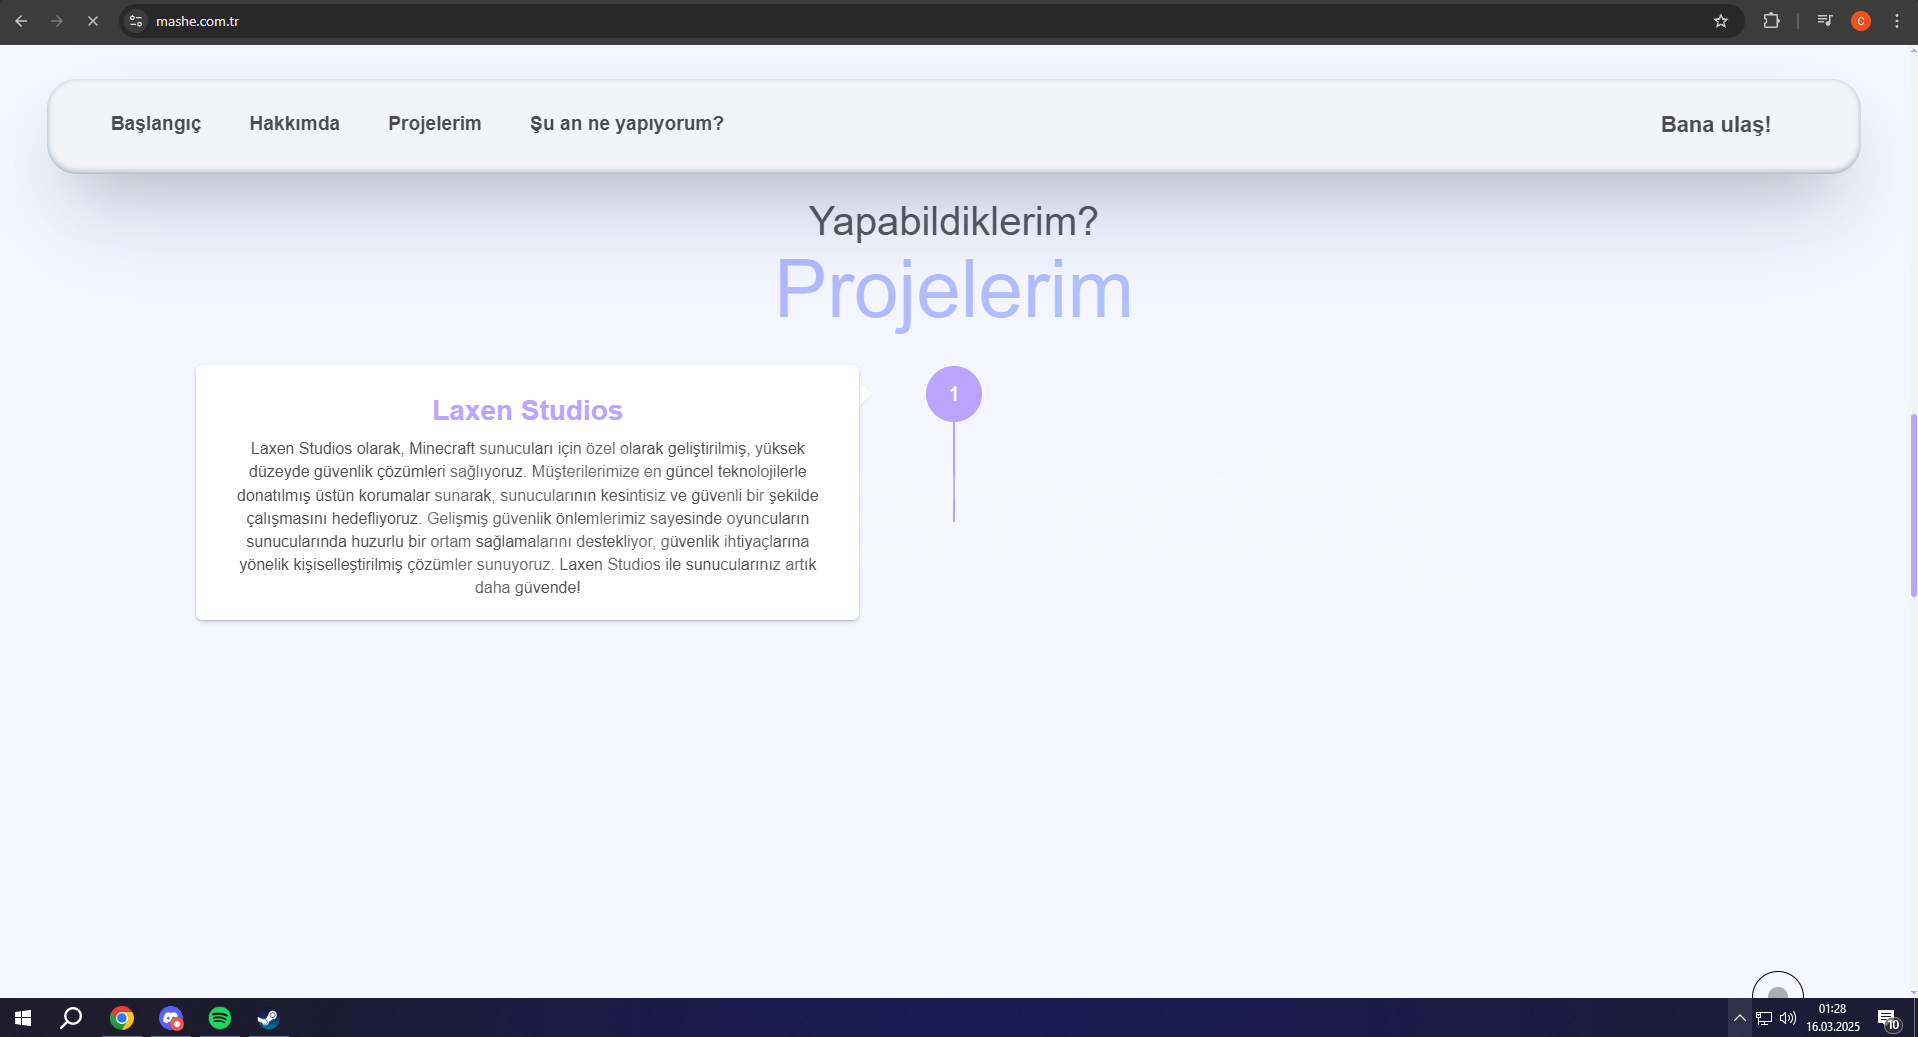Select timeline marker number 1
Screen dimensions: 1918x1037
(954, 394)
